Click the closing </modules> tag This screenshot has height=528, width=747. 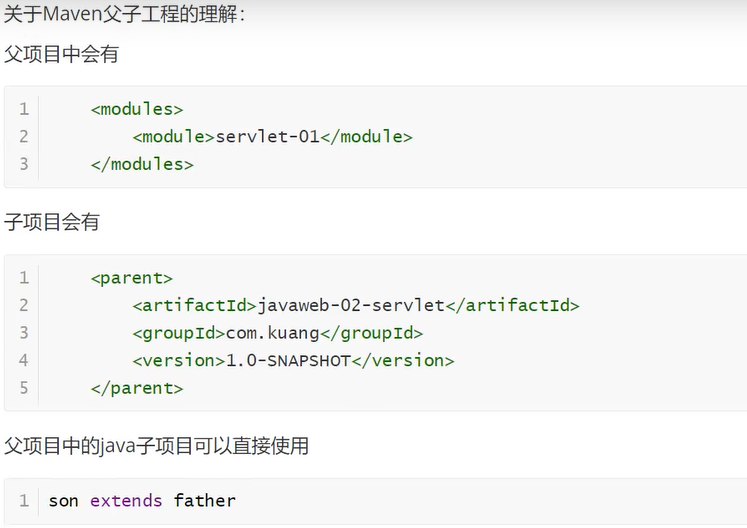(141, 163)
